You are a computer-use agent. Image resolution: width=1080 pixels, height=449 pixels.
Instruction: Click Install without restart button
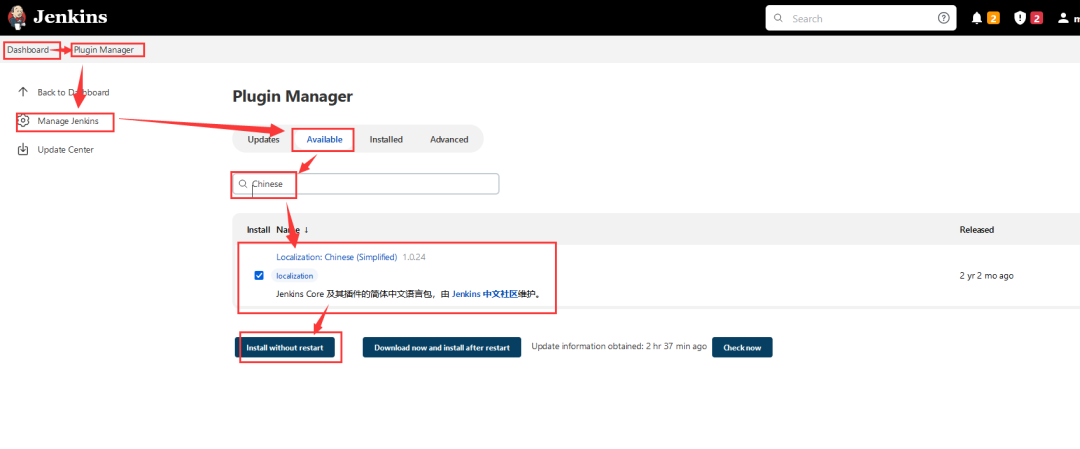(284, 348)
